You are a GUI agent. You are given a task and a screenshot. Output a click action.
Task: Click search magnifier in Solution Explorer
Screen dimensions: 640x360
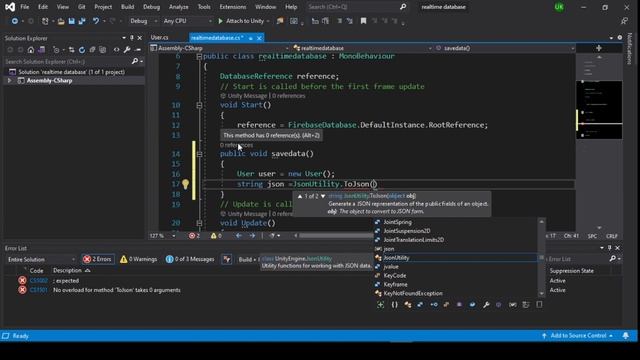click(x=135, y=61)
